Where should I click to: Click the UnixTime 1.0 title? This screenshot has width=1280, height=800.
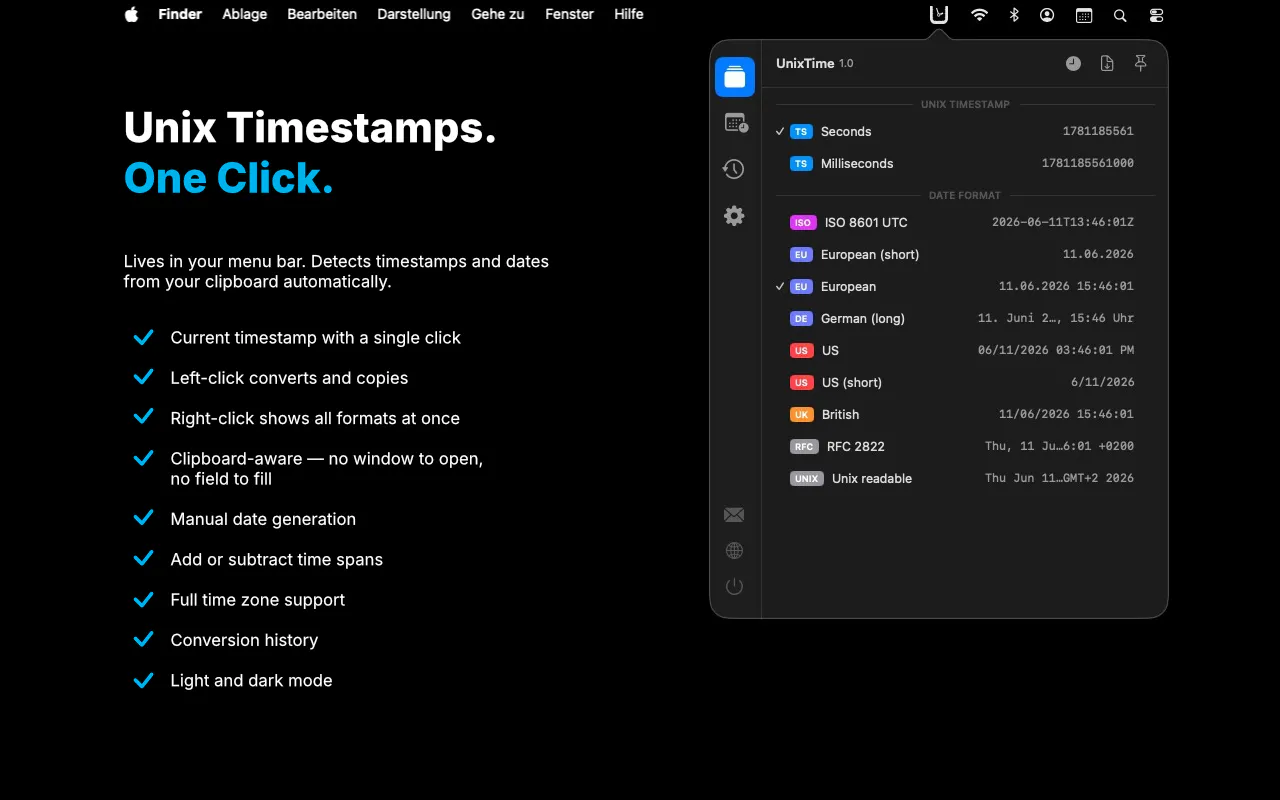click(x=815, y=63)
